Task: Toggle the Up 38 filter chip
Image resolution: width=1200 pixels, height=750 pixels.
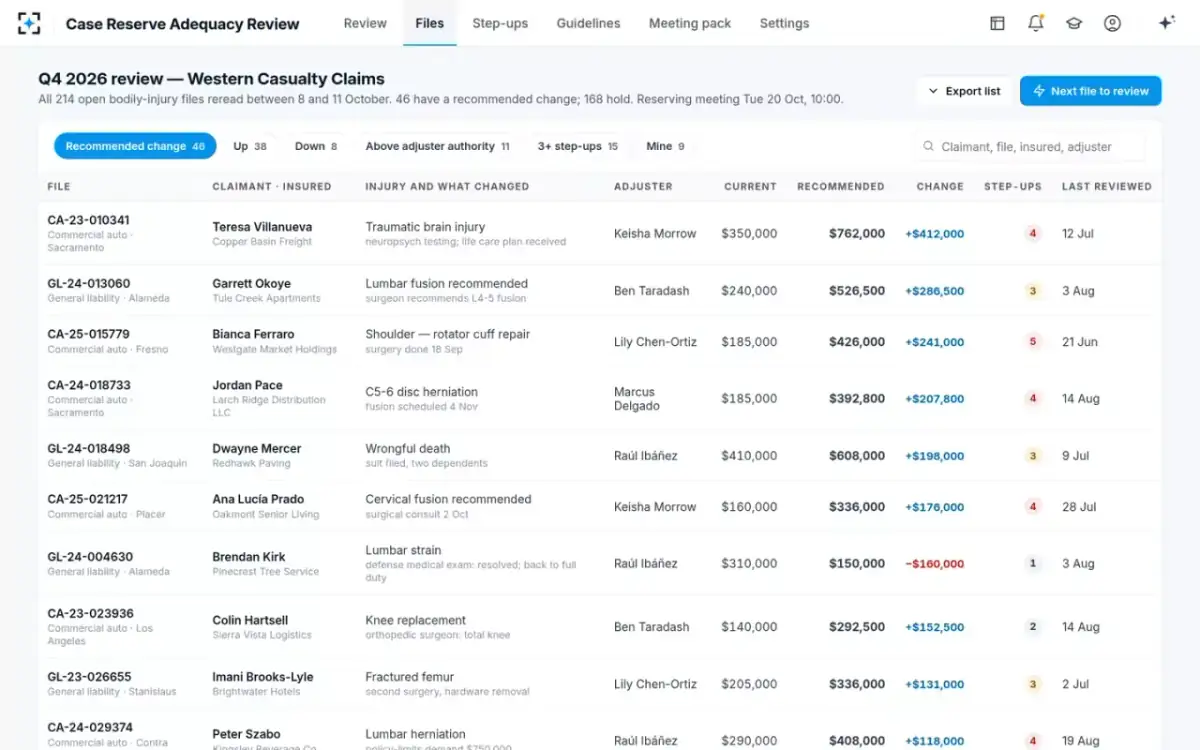Action: (250, 146)
